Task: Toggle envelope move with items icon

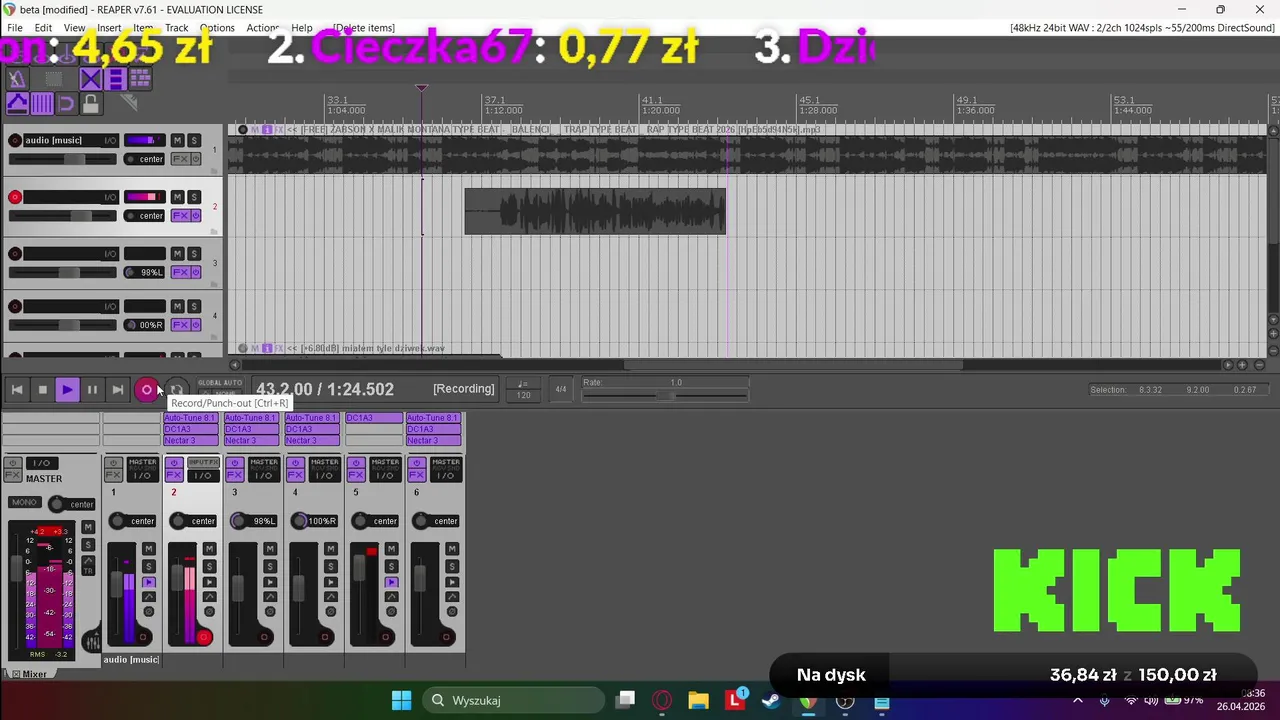Action: pos(17,103)
